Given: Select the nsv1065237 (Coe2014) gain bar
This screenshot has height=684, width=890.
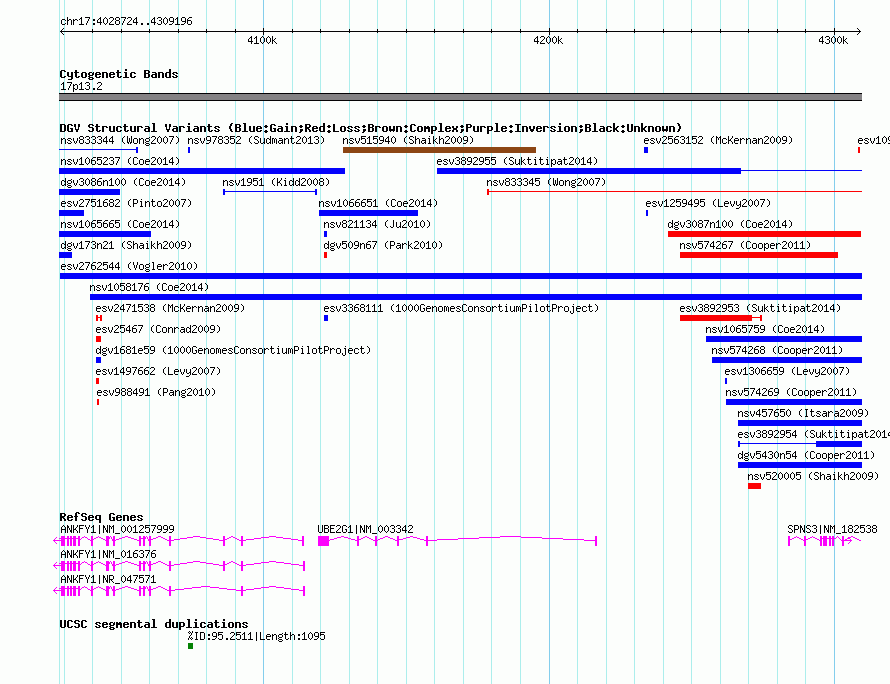Looking at the screenshot, I should coord(201,171).
